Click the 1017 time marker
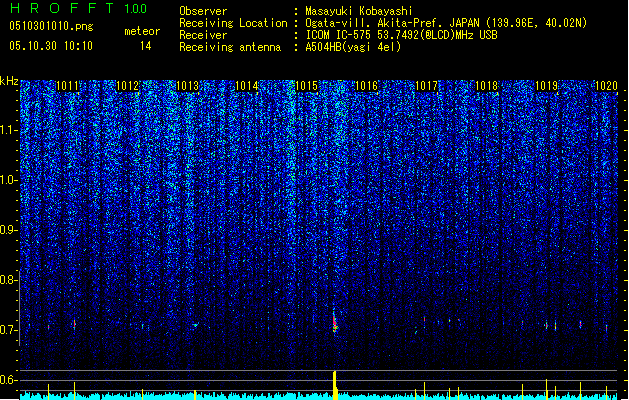 coord(426,86)
